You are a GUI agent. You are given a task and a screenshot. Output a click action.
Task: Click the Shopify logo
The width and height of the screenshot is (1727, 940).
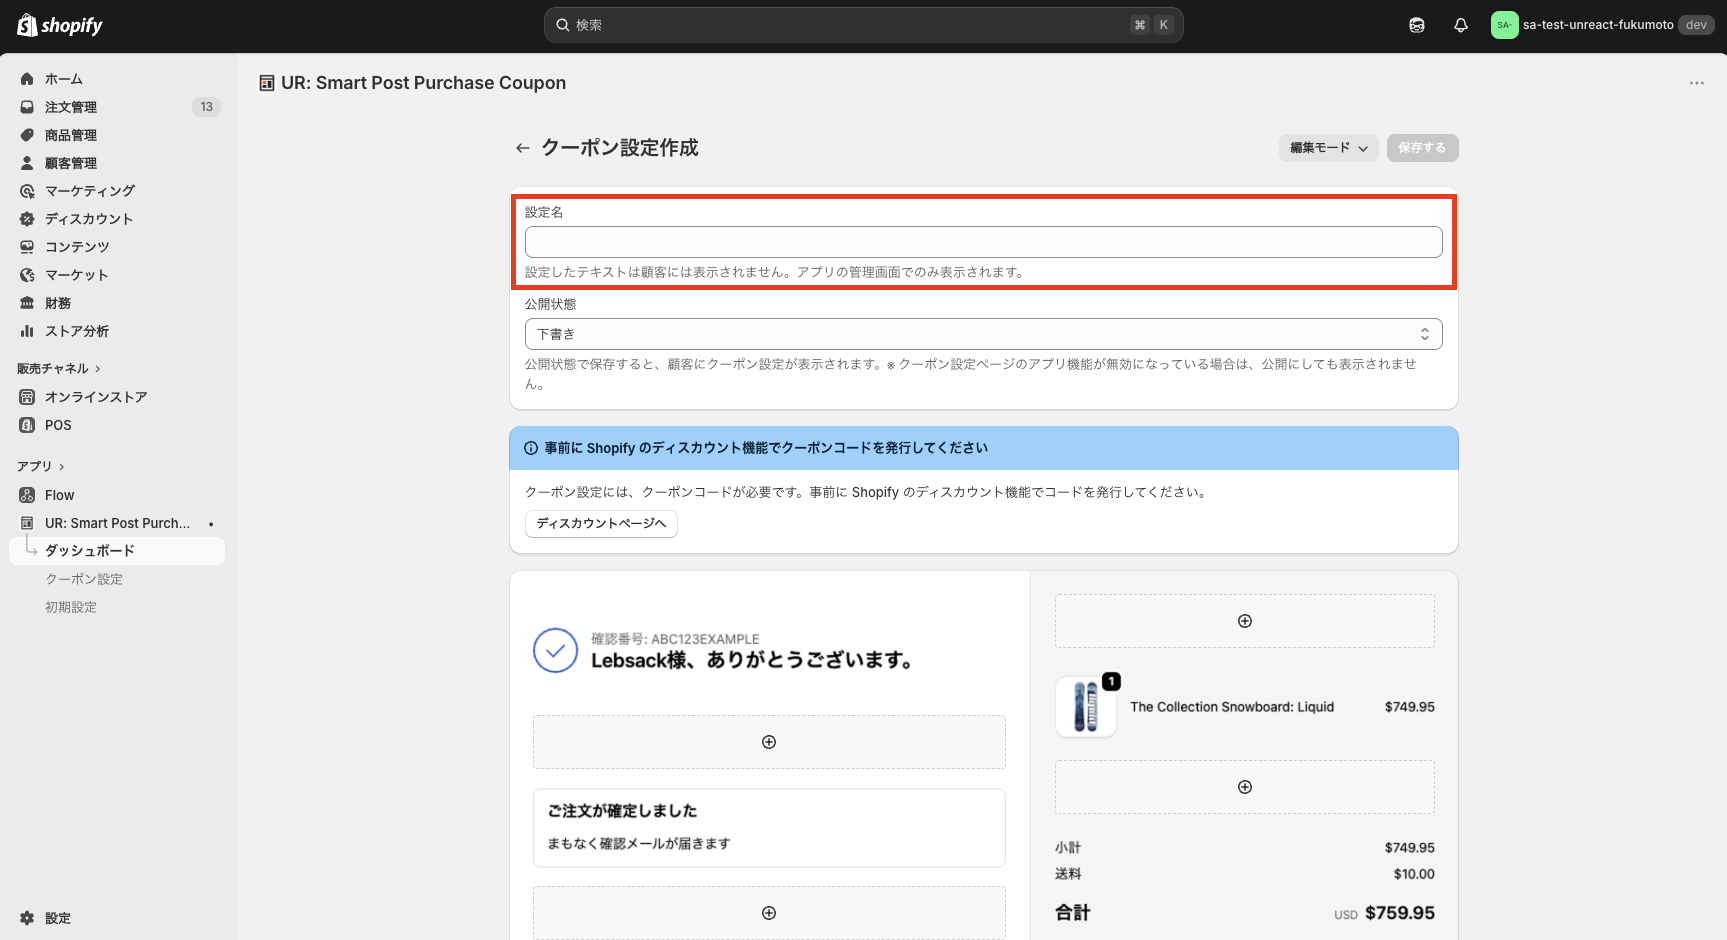[x=60, y=25]
